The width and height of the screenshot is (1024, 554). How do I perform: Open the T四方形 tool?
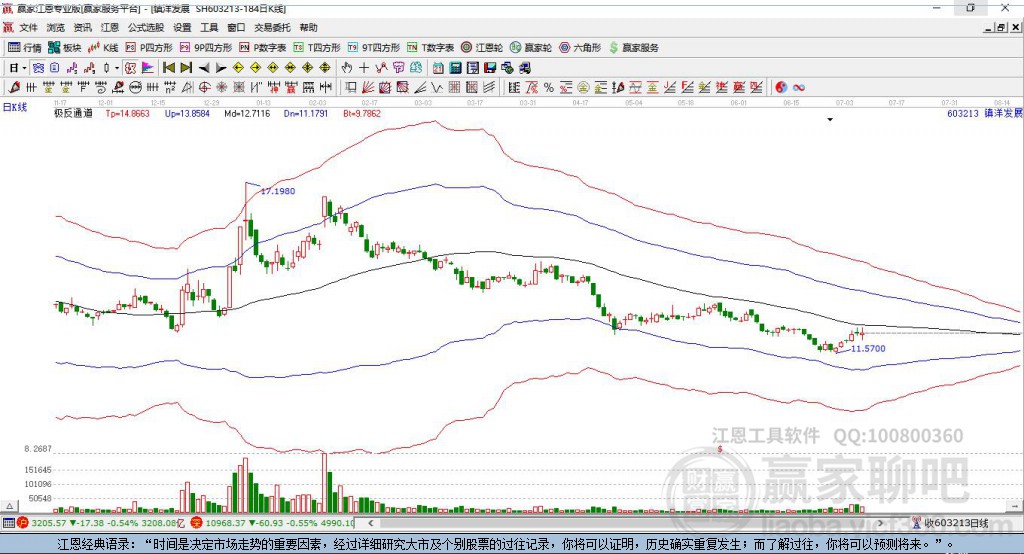(317, 48)
